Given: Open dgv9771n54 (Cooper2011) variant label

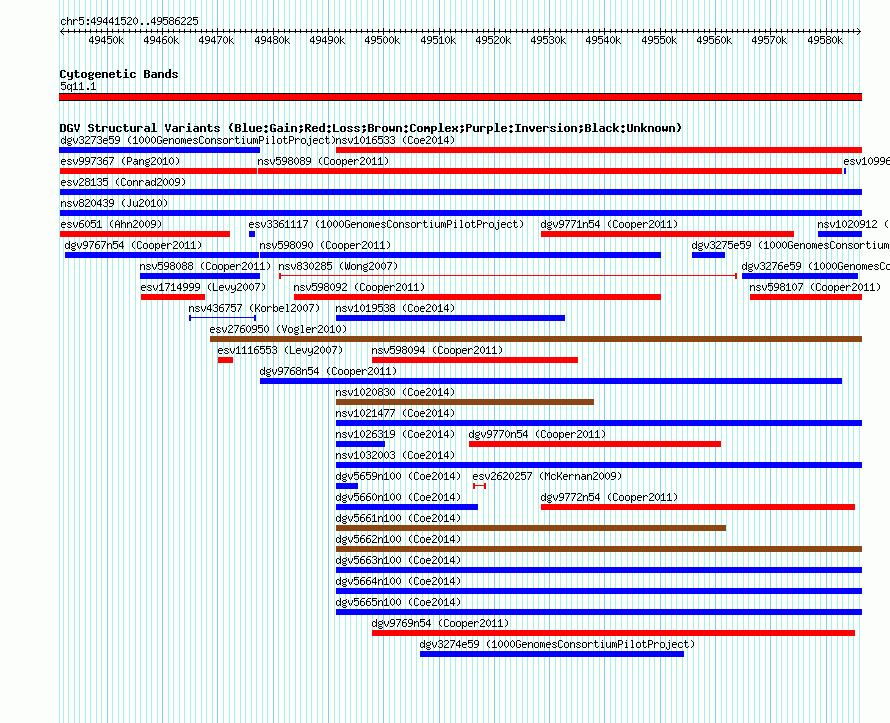Looking at the screenshot, I should tap(609, 224).
